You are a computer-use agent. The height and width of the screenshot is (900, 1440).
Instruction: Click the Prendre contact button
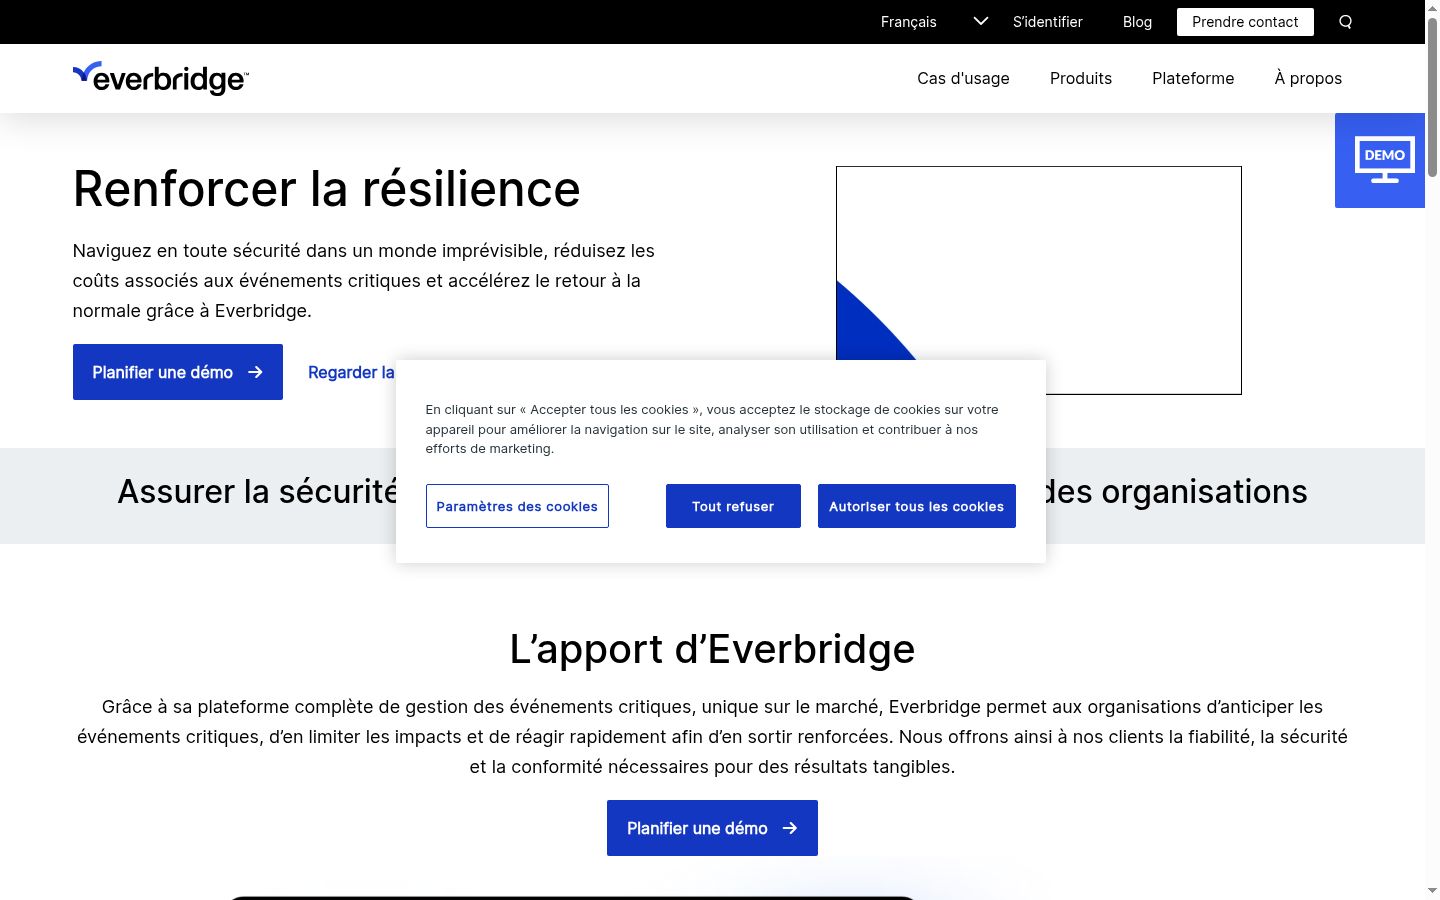tap(1245, 22)
